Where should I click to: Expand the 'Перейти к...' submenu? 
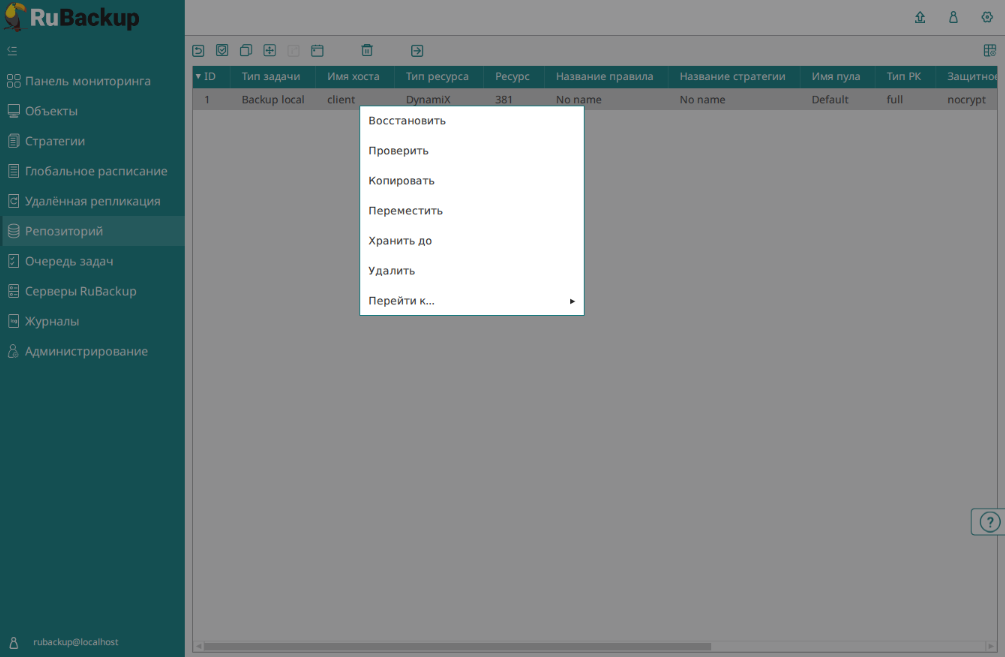tap(471, 301)
